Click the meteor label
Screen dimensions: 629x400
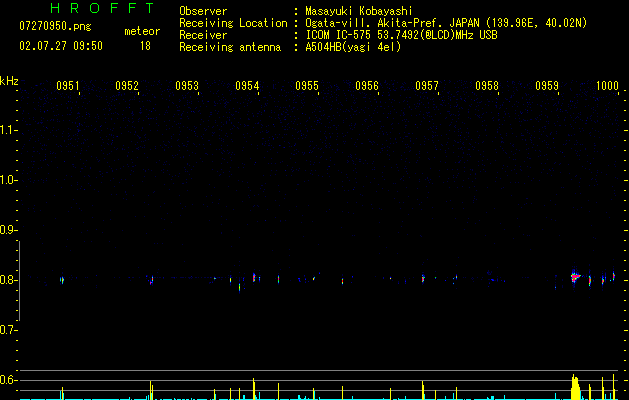pos(142,31)
